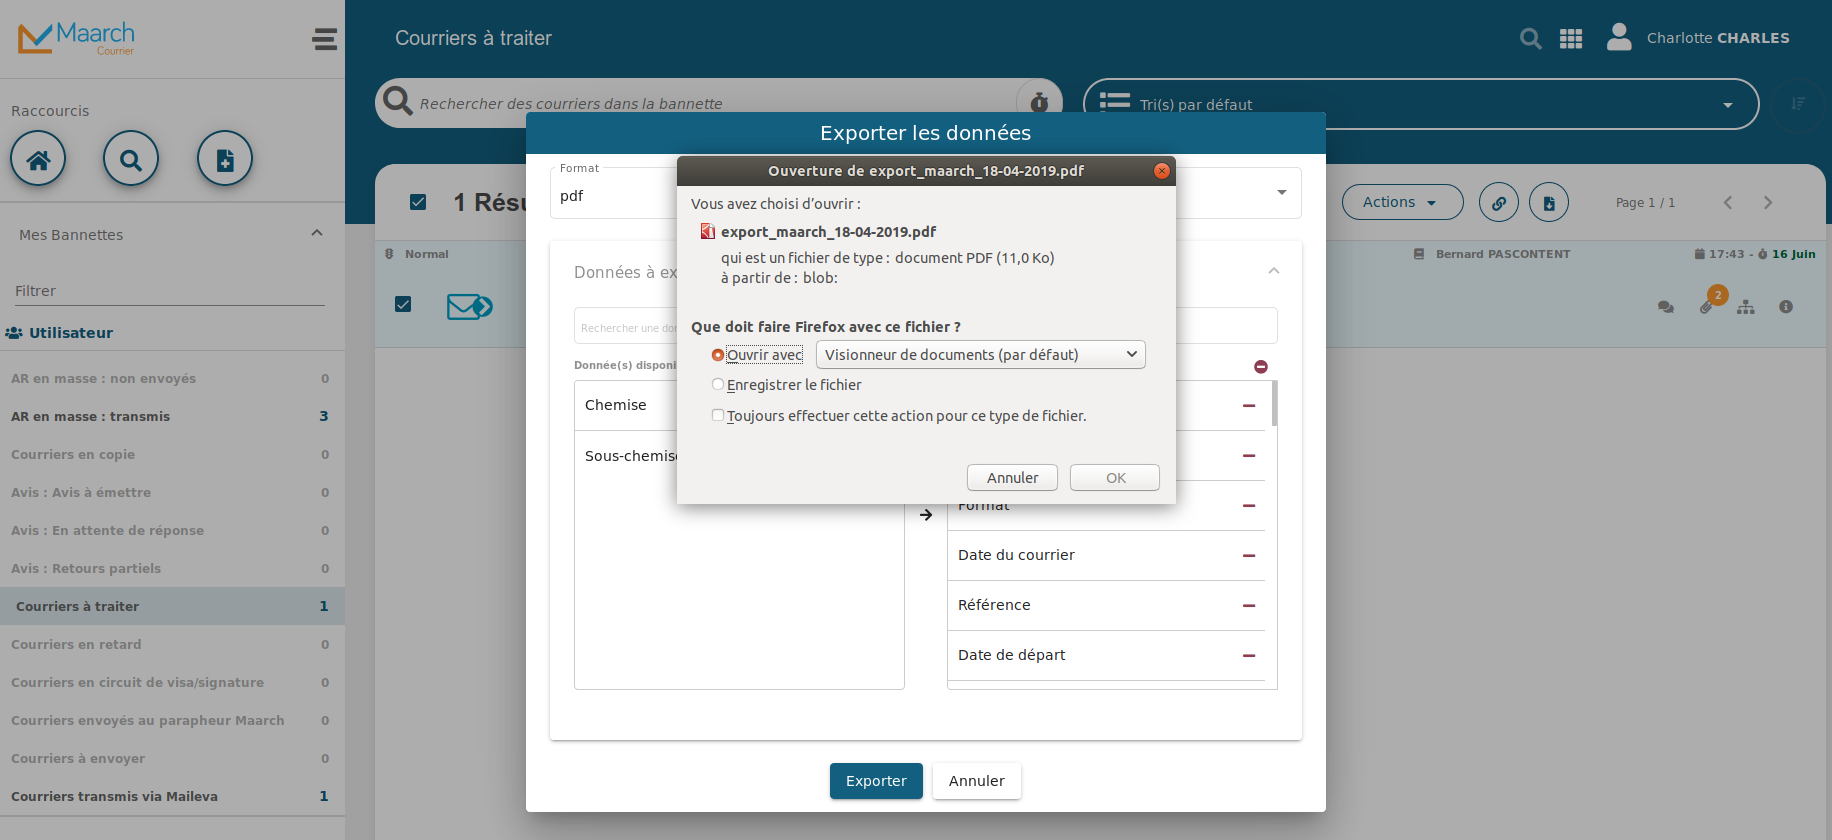
Task: Click the new document shortcut icon
Action: point(225,159)
